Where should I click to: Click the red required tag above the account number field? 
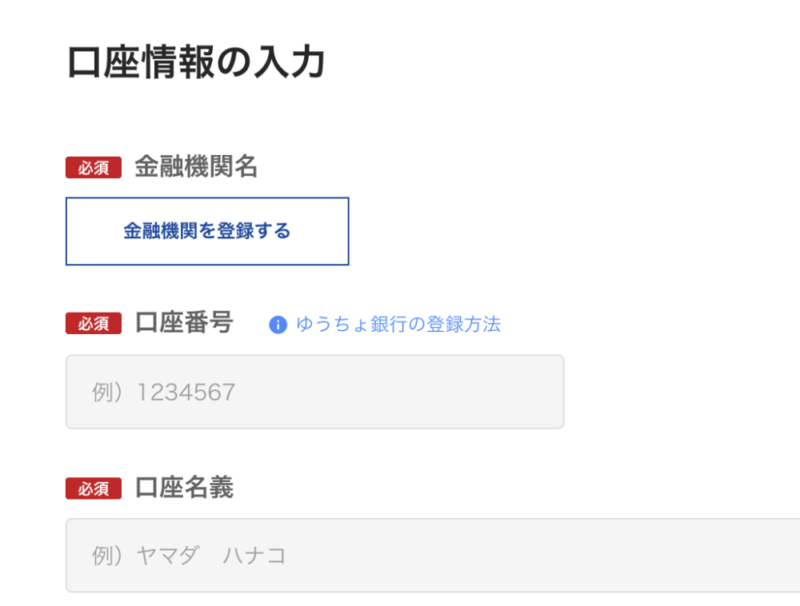coord(93,324)
